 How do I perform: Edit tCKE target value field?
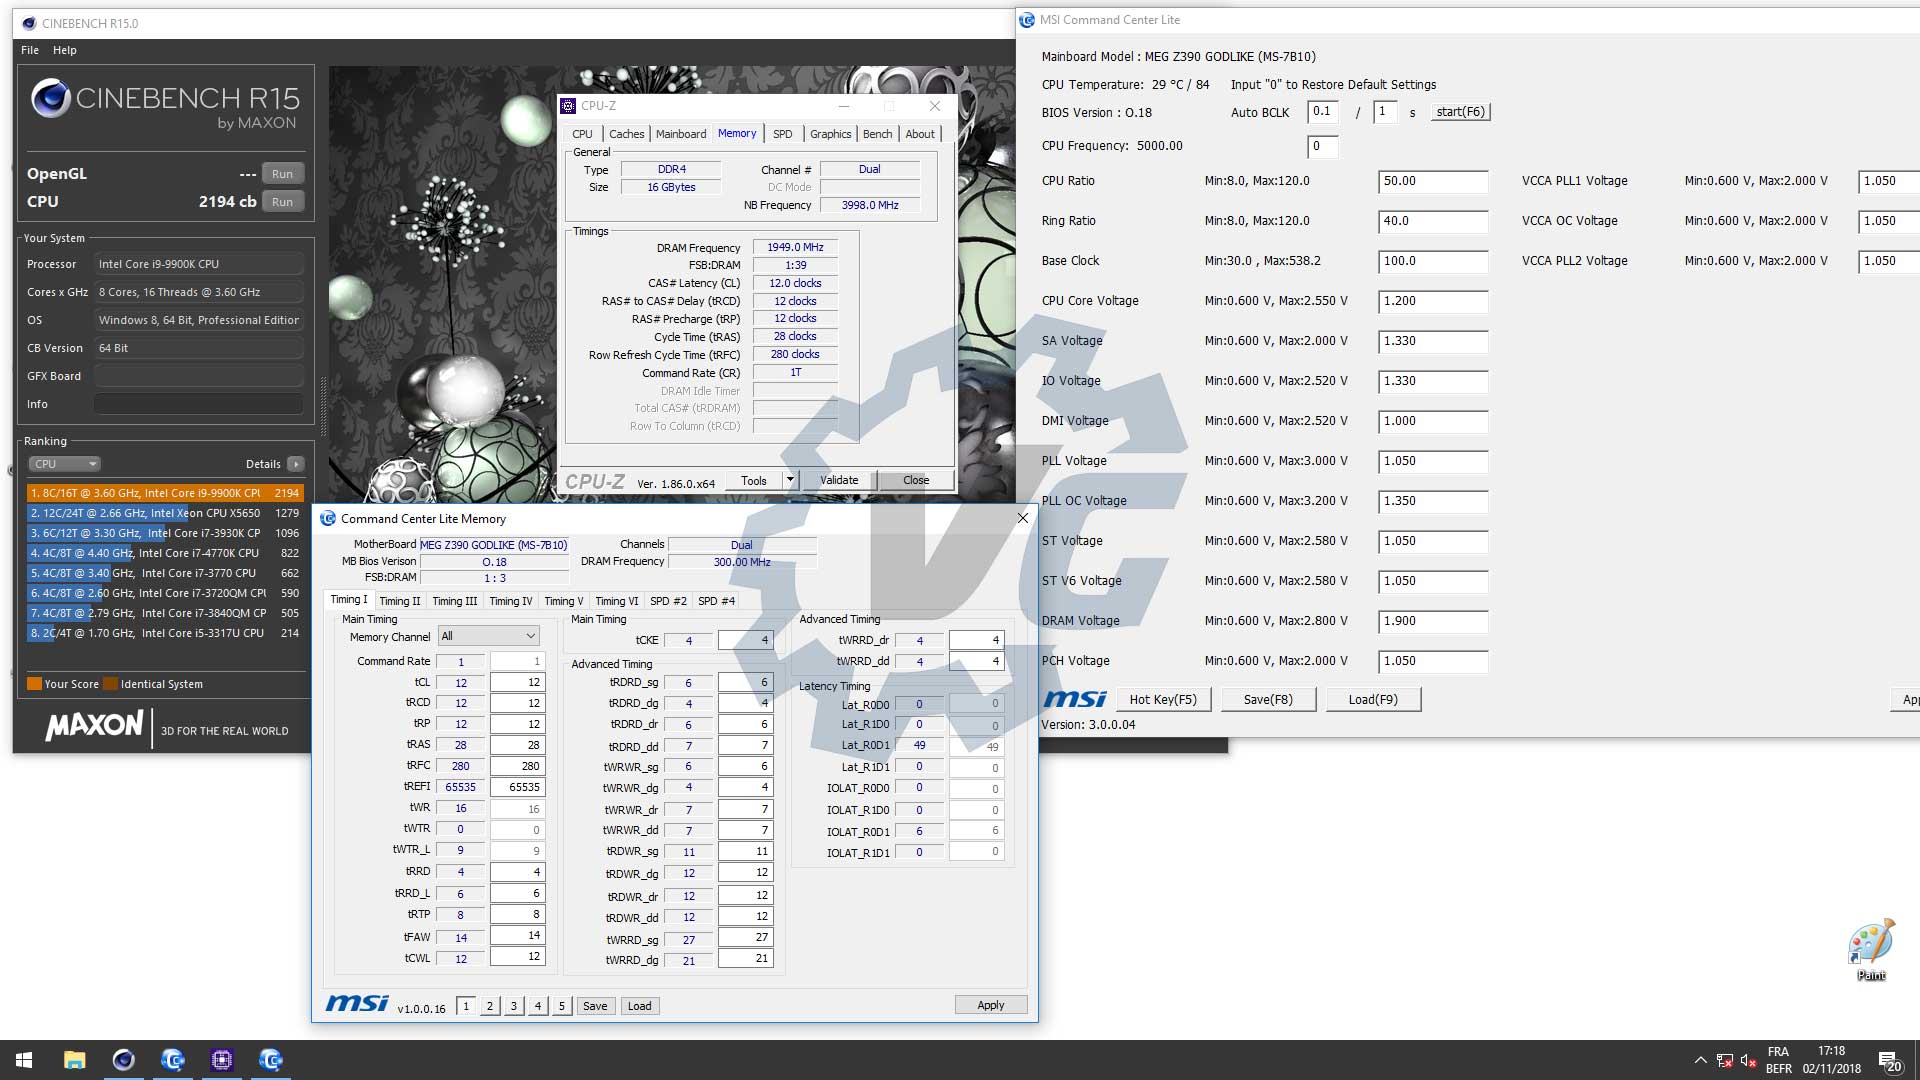coord(745,640)
